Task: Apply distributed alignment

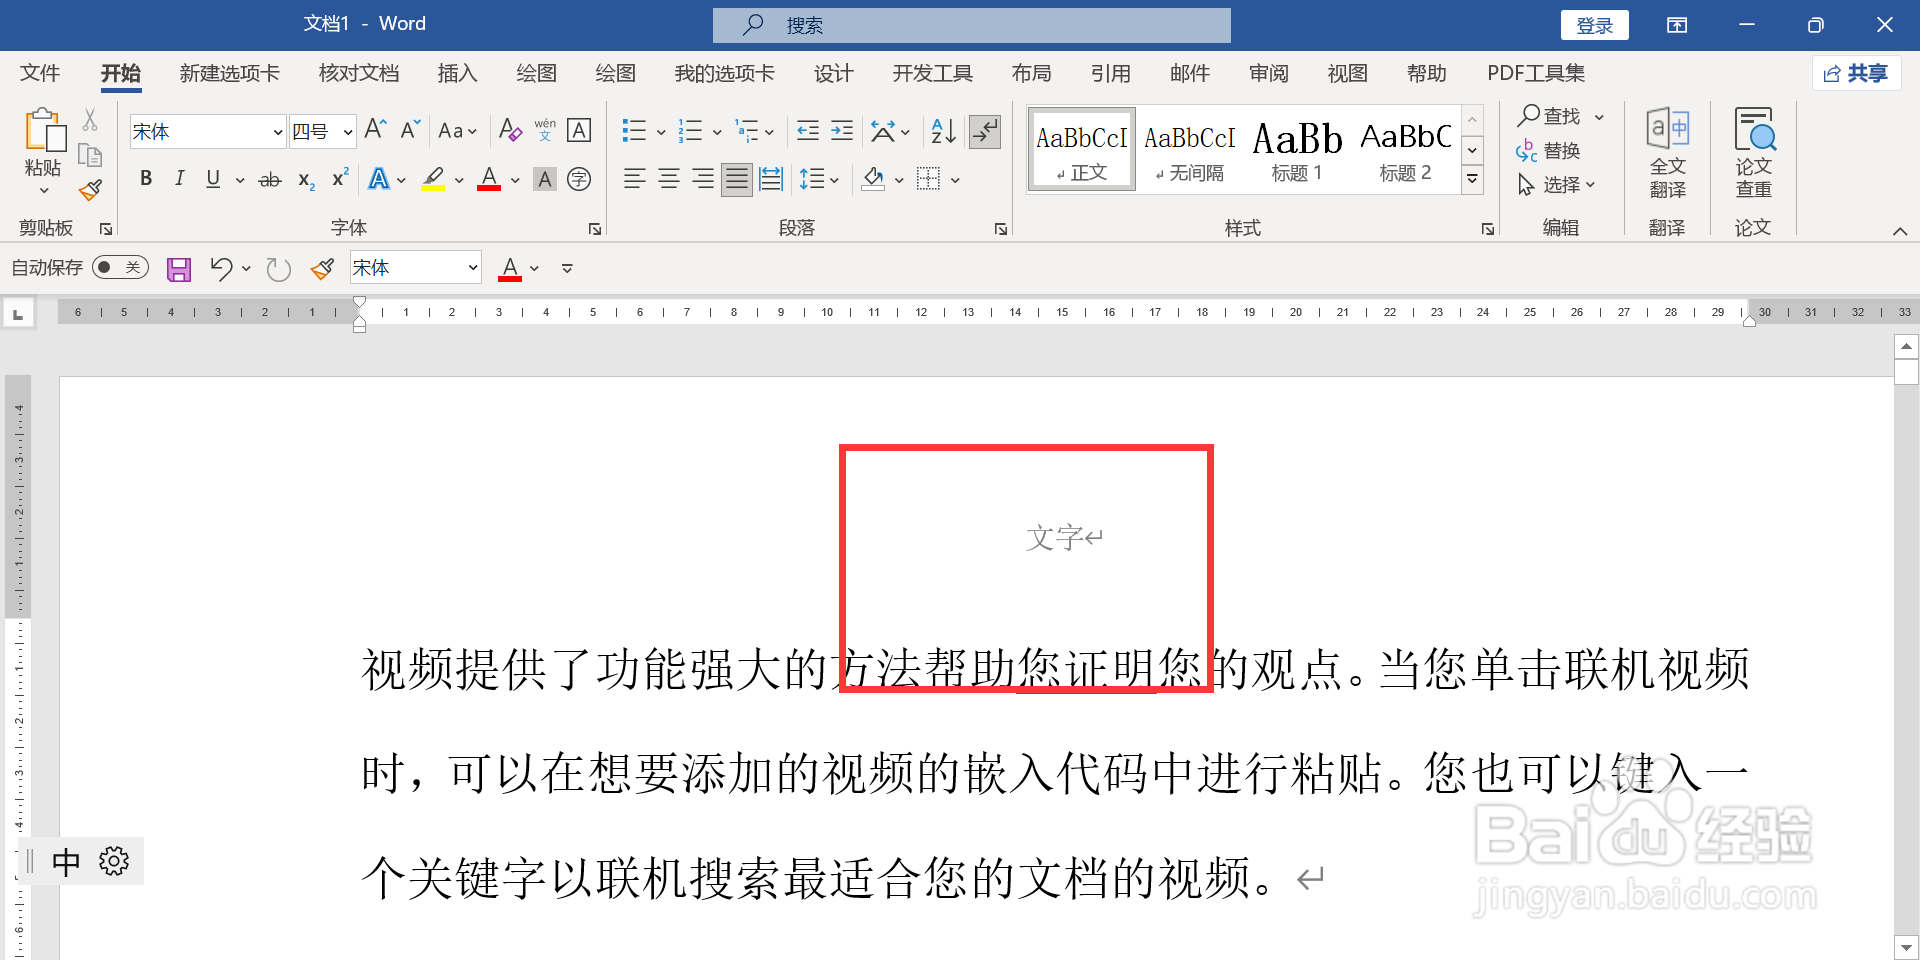Action: click(771, 179)
